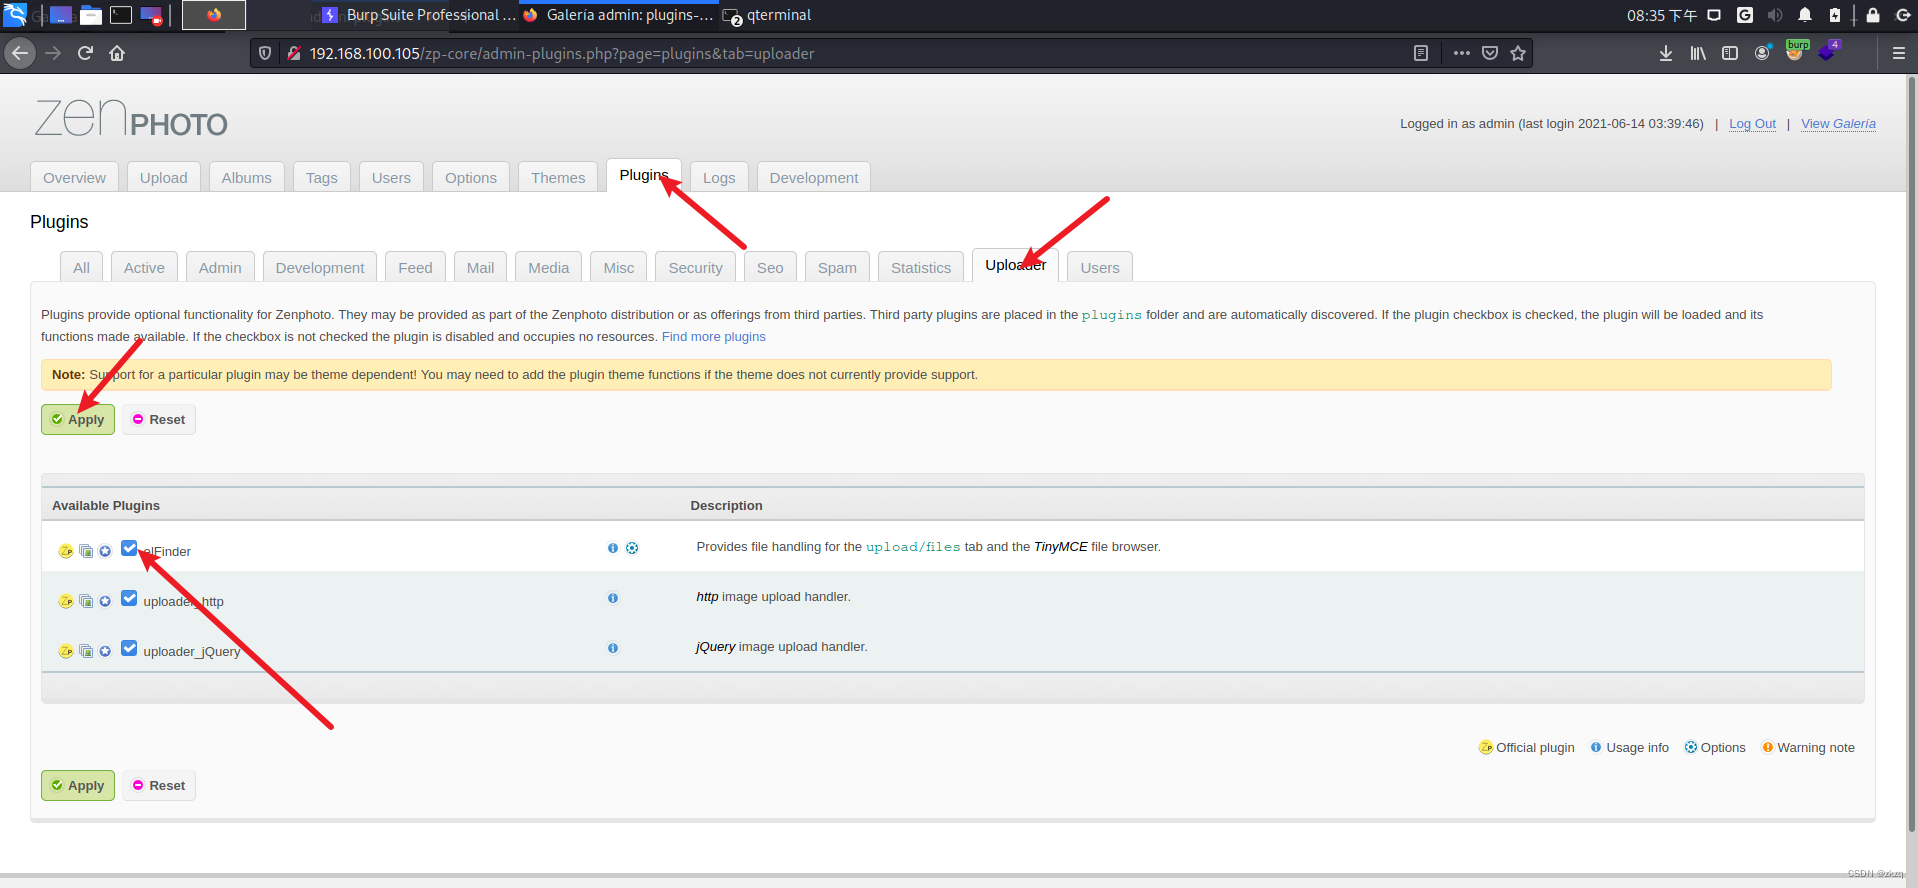
Task: Click the Firefox launcher in the top panel
Action: (x=214, y=15)
